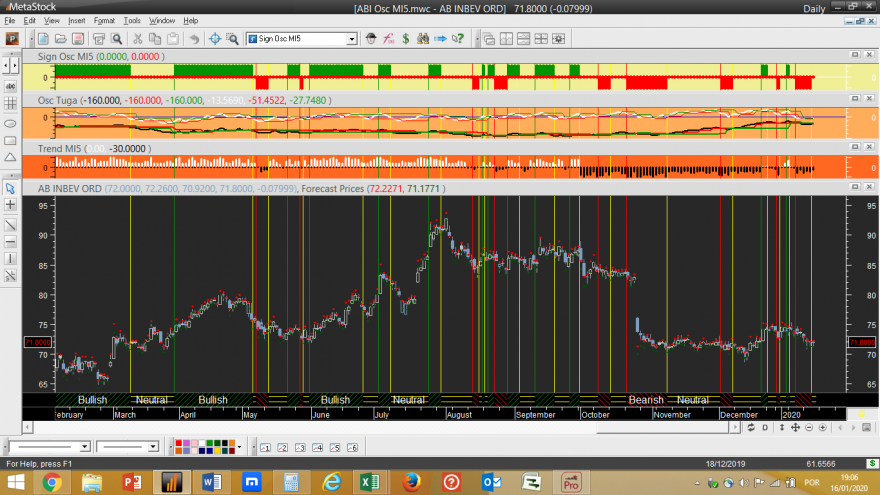
Task: Create a new chart with the New icon
Action: click(x=43, y=39)
